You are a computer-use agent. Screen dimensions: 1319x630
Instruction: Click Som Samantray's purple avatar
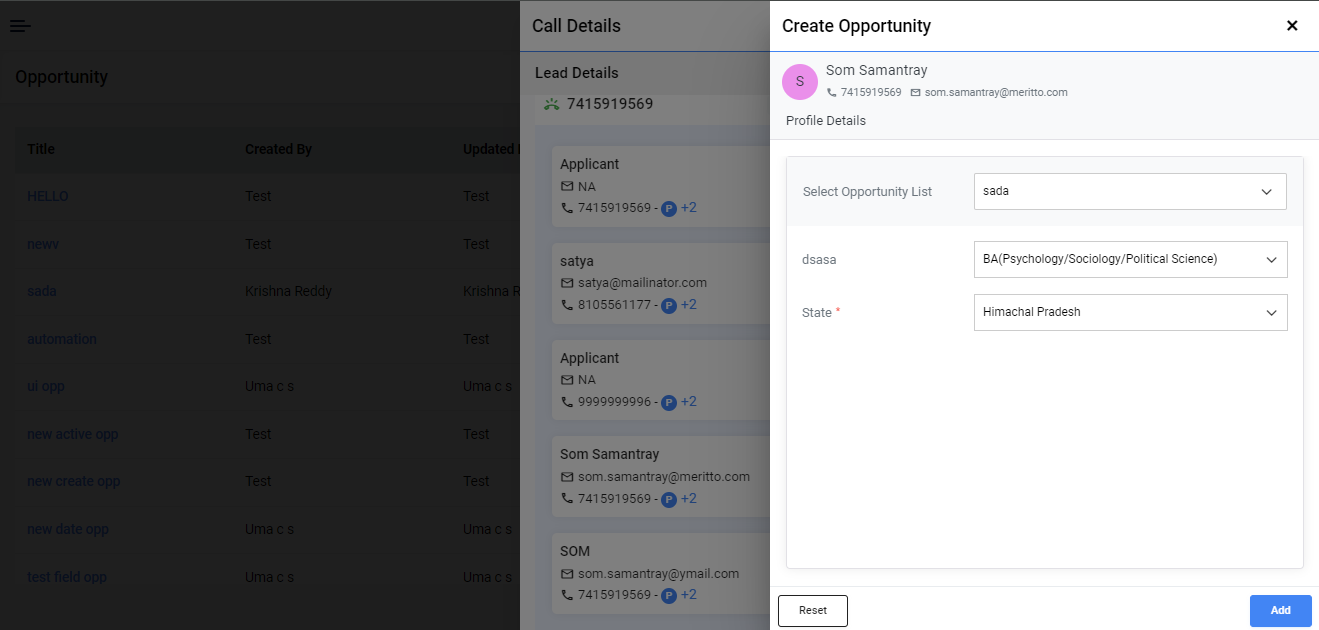point(800,82)
